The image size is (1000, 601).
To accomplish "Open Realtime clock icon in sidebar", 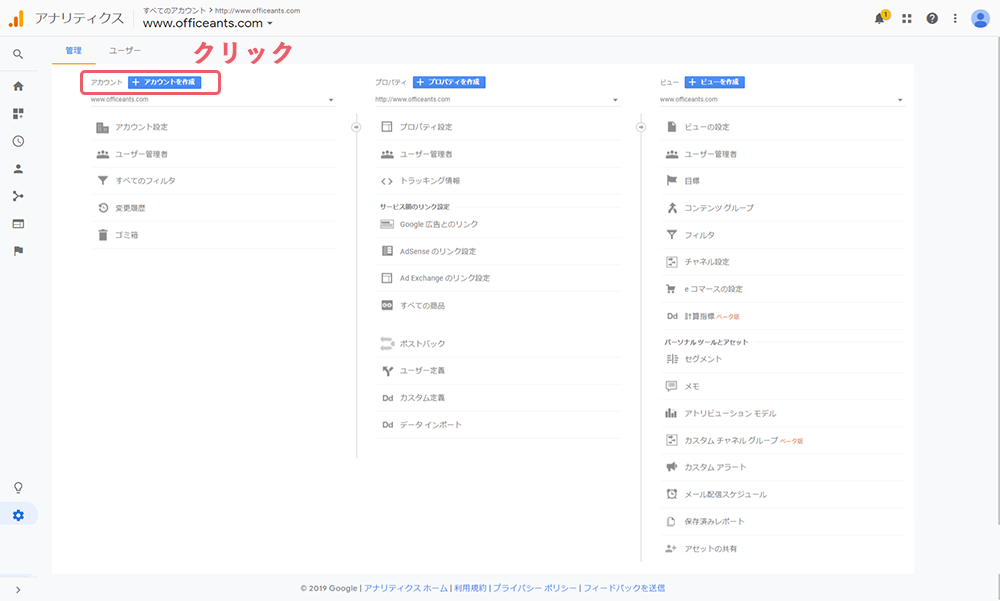I will [18, 141].
